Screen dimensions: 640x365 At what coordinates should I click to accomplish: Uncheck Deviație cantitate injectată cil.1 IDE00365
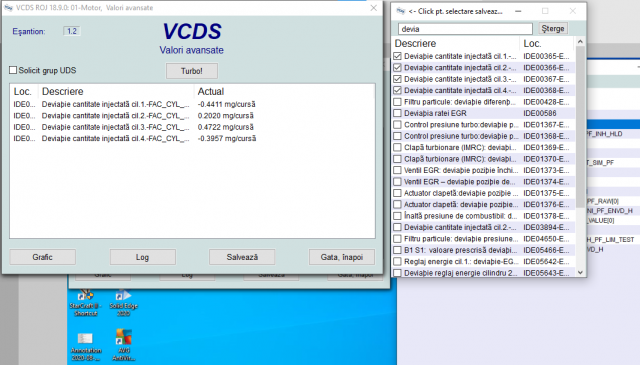(397, 56)
